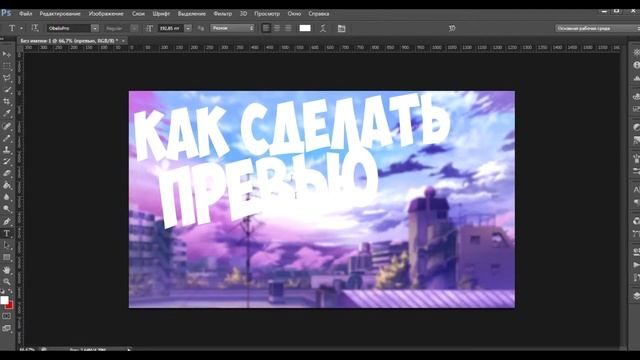Set left text alignment

[x=266, y=28]
